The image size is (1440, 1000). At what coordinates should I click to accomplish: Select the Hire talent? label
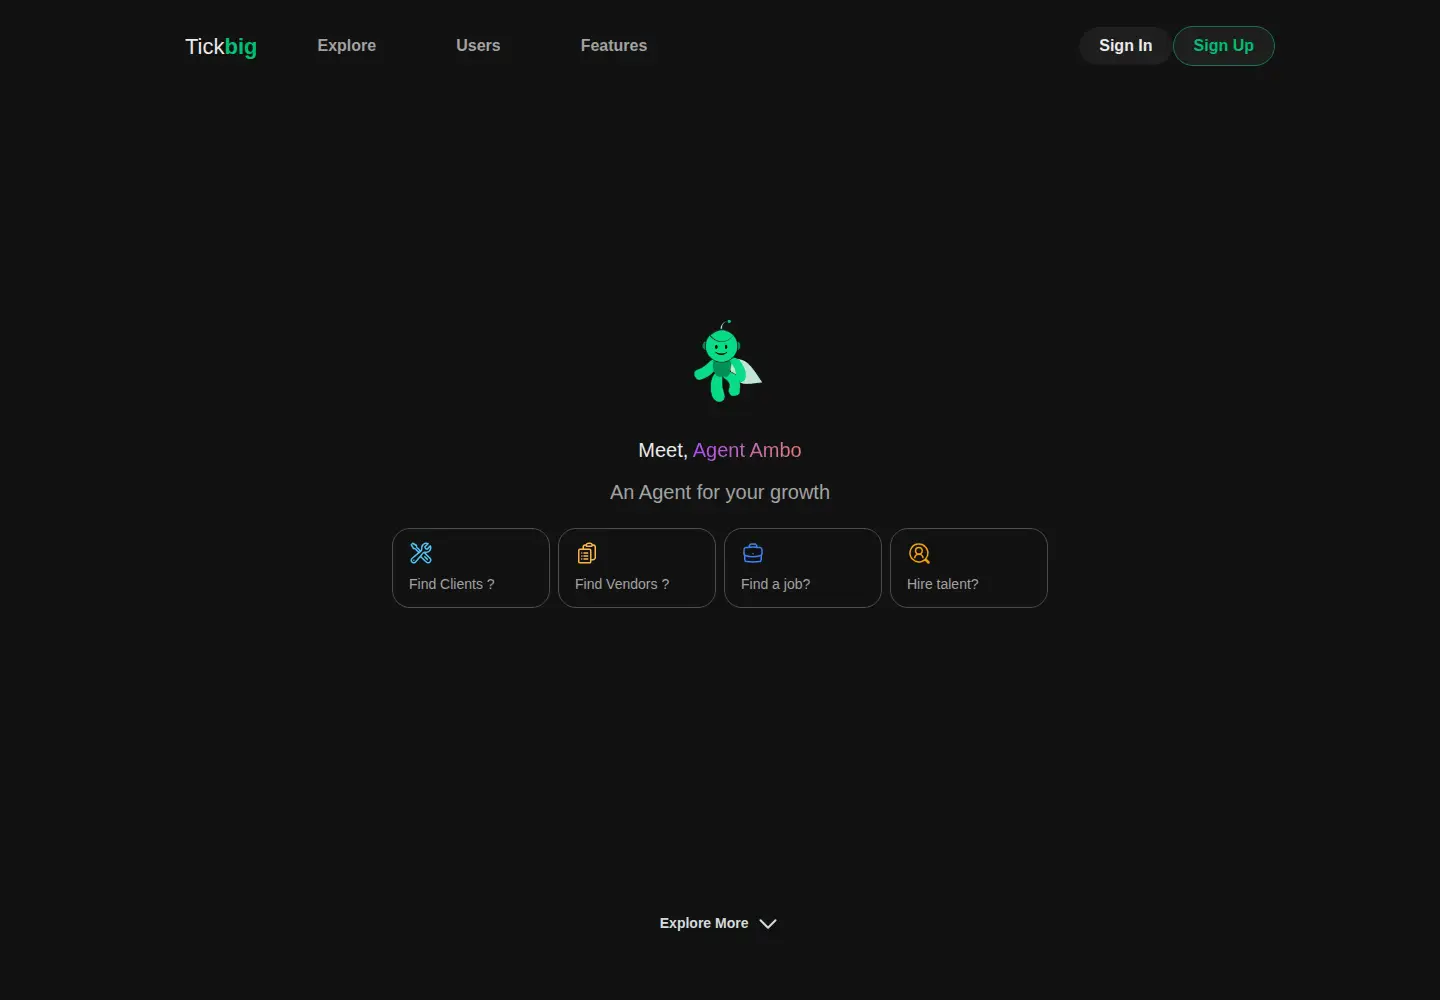(x=943, y=584)
